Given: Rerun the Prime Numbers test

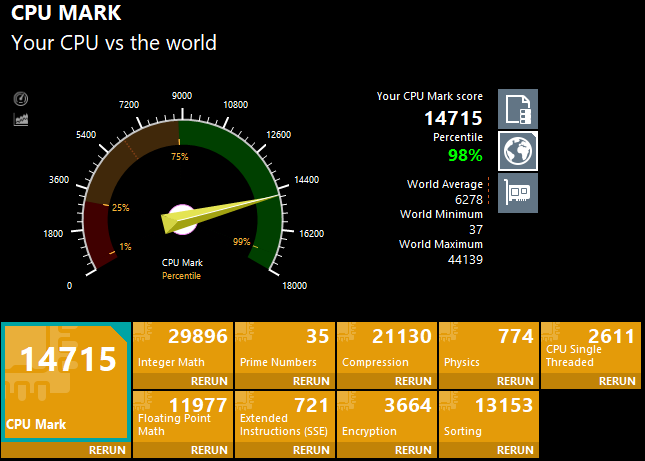Looking at the screenshot, I should (x=311, y=381).
